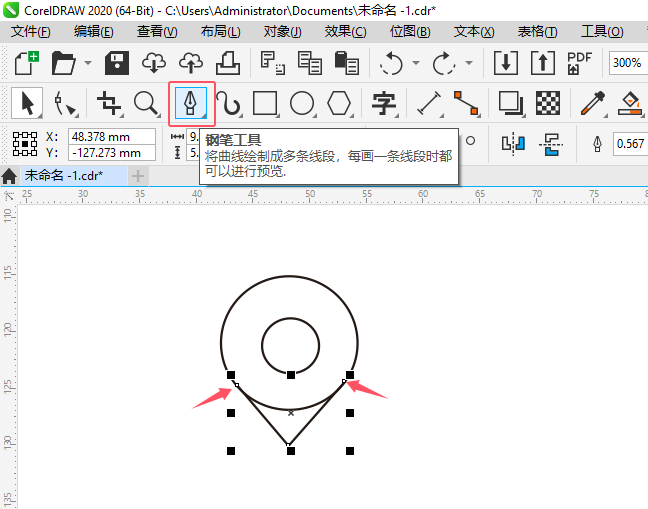
Task: Select the Crop tool
Action: click(109, 103)
